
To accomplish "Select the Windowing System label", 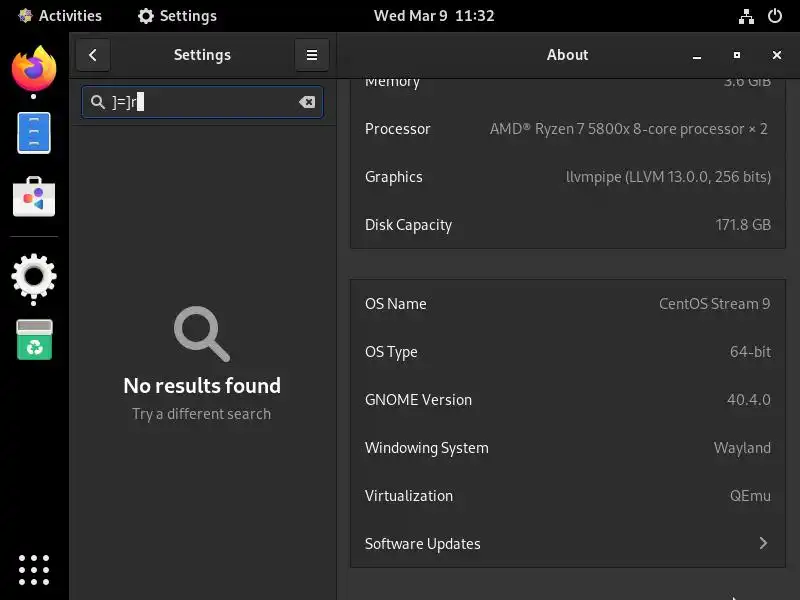I will coord(427,448).
